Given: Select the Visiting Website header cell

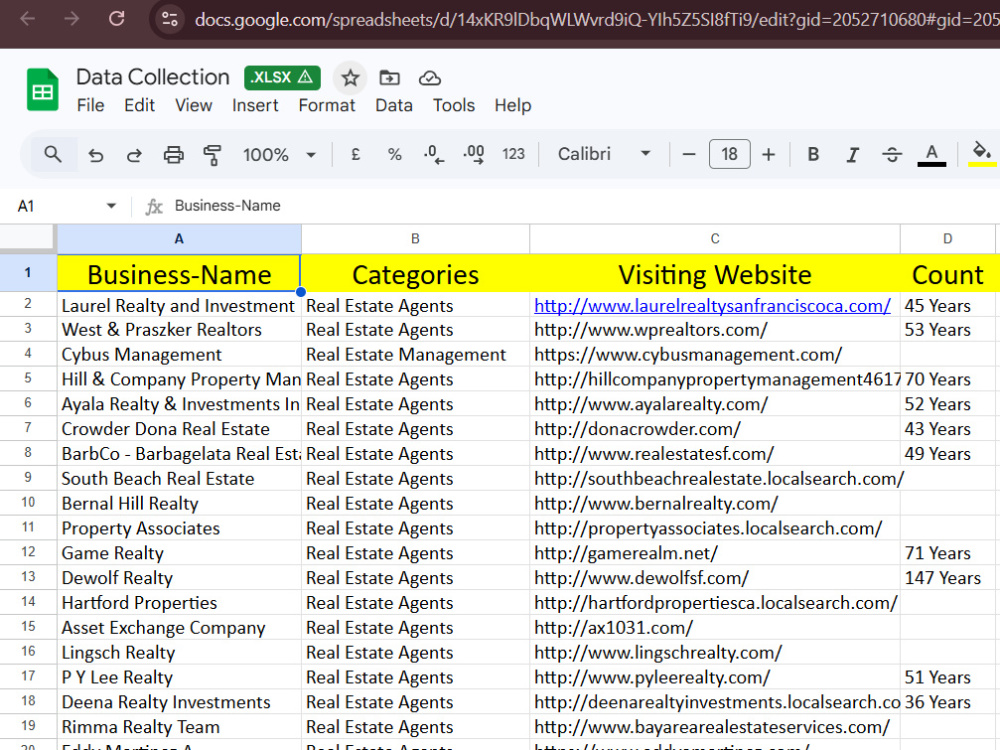Looking at the screenshot, I should pyautogui.click(x=715, y=274).
